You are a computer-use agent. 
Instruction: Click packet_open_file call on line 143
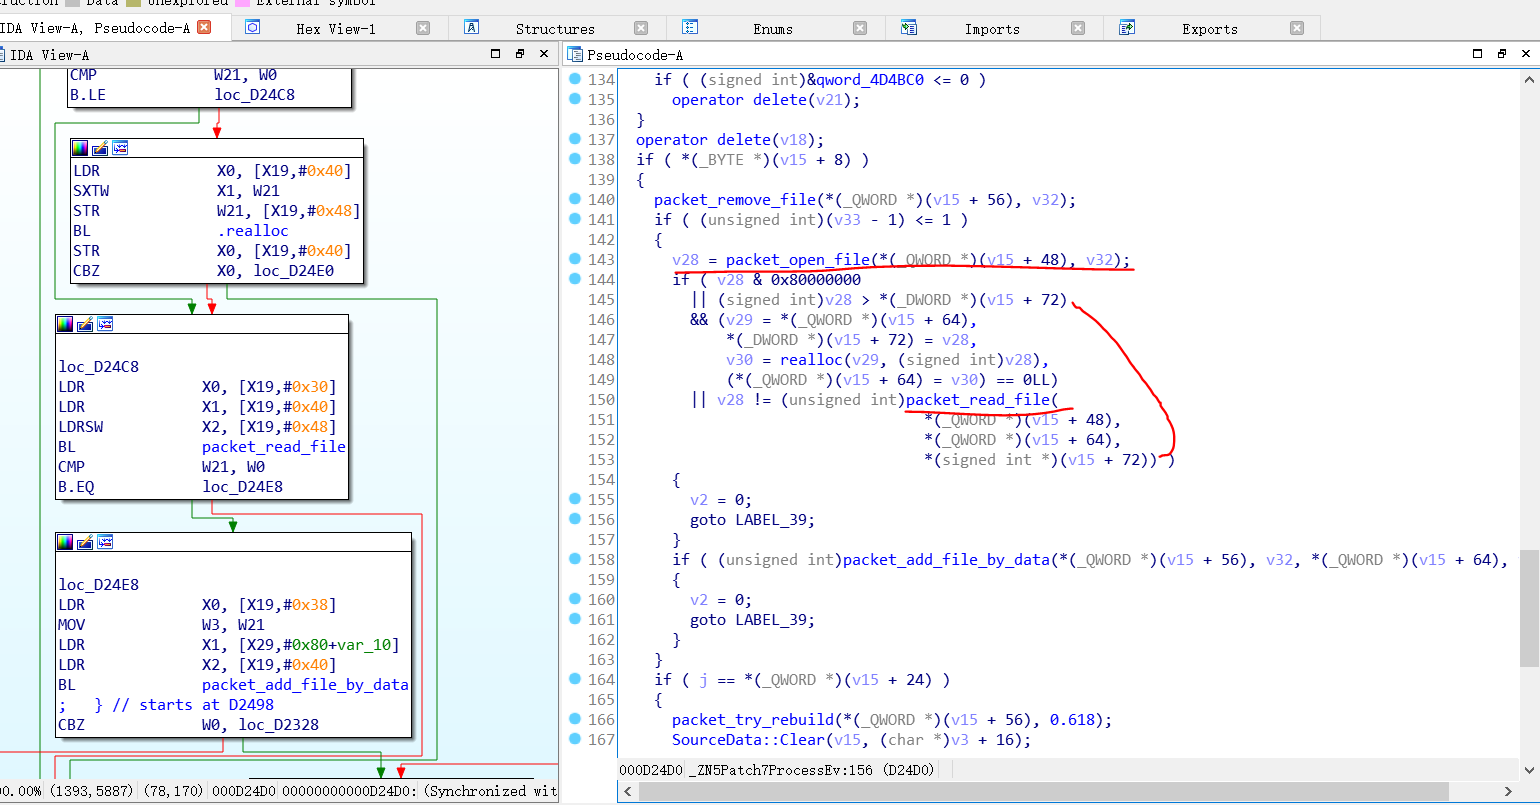(798, 259)
